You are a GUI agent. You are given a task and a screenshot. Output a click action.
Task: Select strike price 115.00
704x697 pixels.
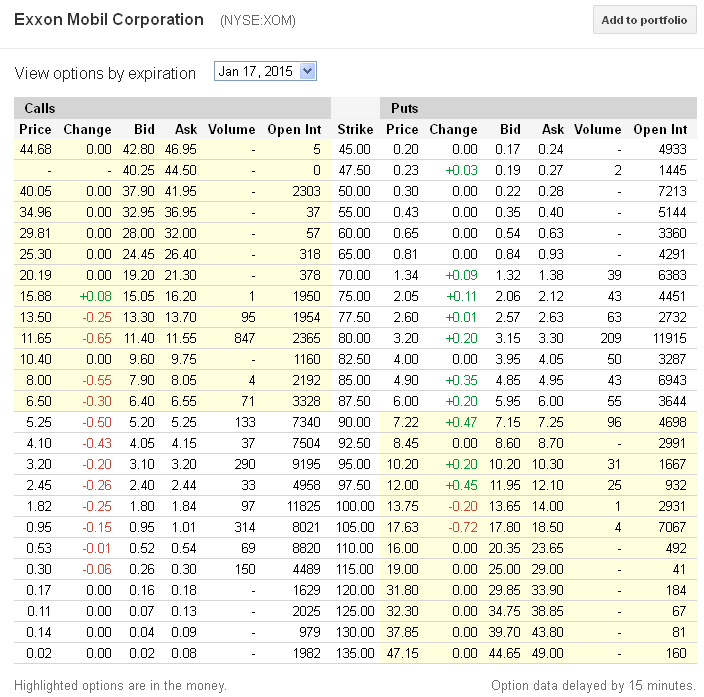[x=355, y=569]
